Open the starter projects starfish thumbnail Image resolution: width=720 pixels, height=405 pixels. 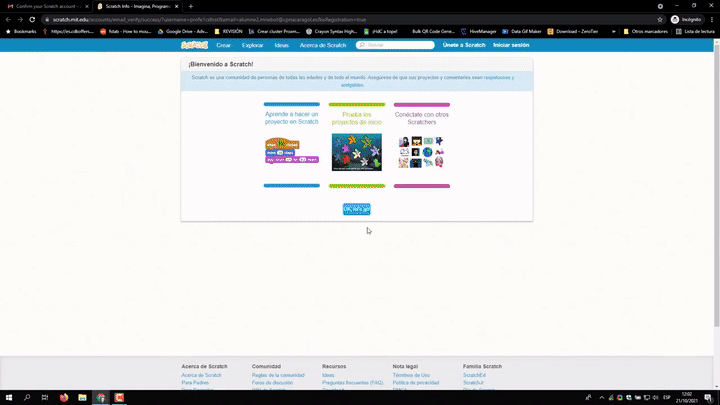356,152
